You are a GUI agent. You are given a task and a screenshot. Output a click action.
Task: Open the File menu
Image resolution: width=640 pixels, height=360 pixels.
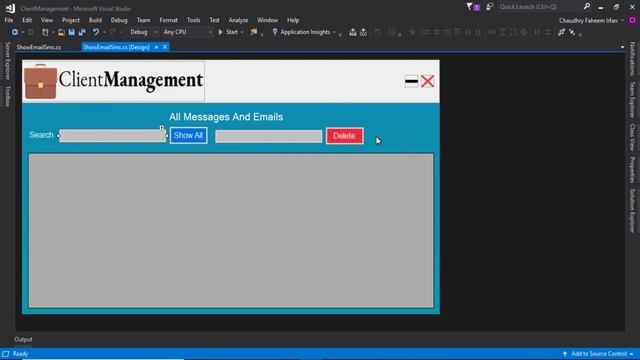pos(9,20)
